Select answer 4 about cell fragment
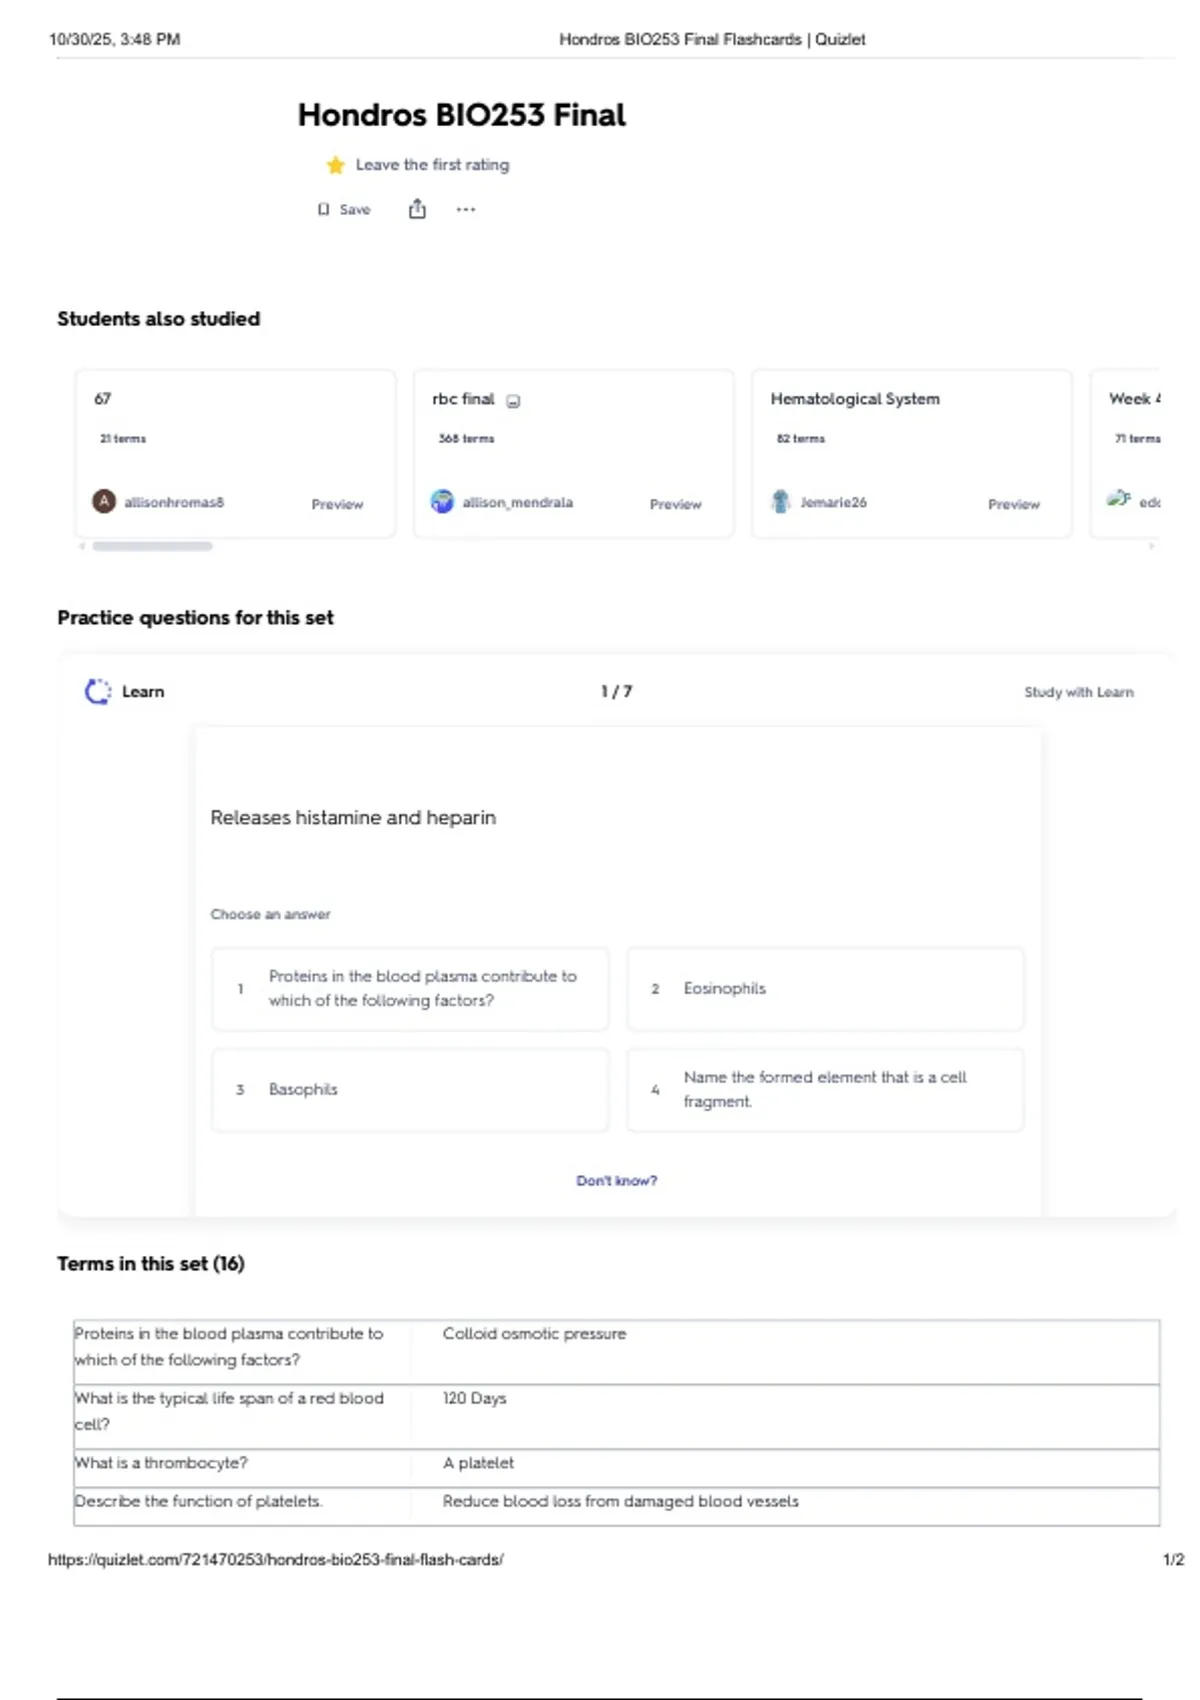1200x1700 pixels. pos(825,1089)
